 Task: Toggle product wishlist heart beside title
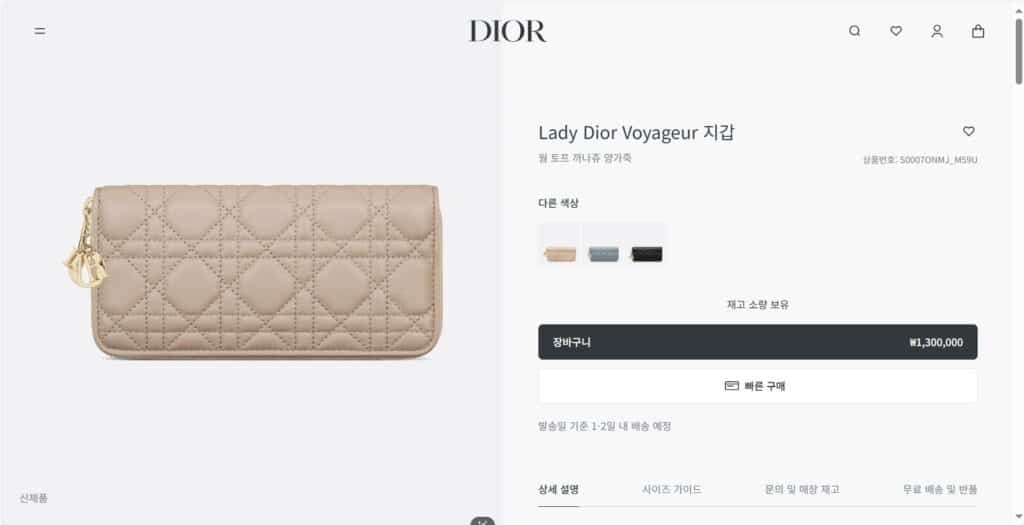point(968,131)
